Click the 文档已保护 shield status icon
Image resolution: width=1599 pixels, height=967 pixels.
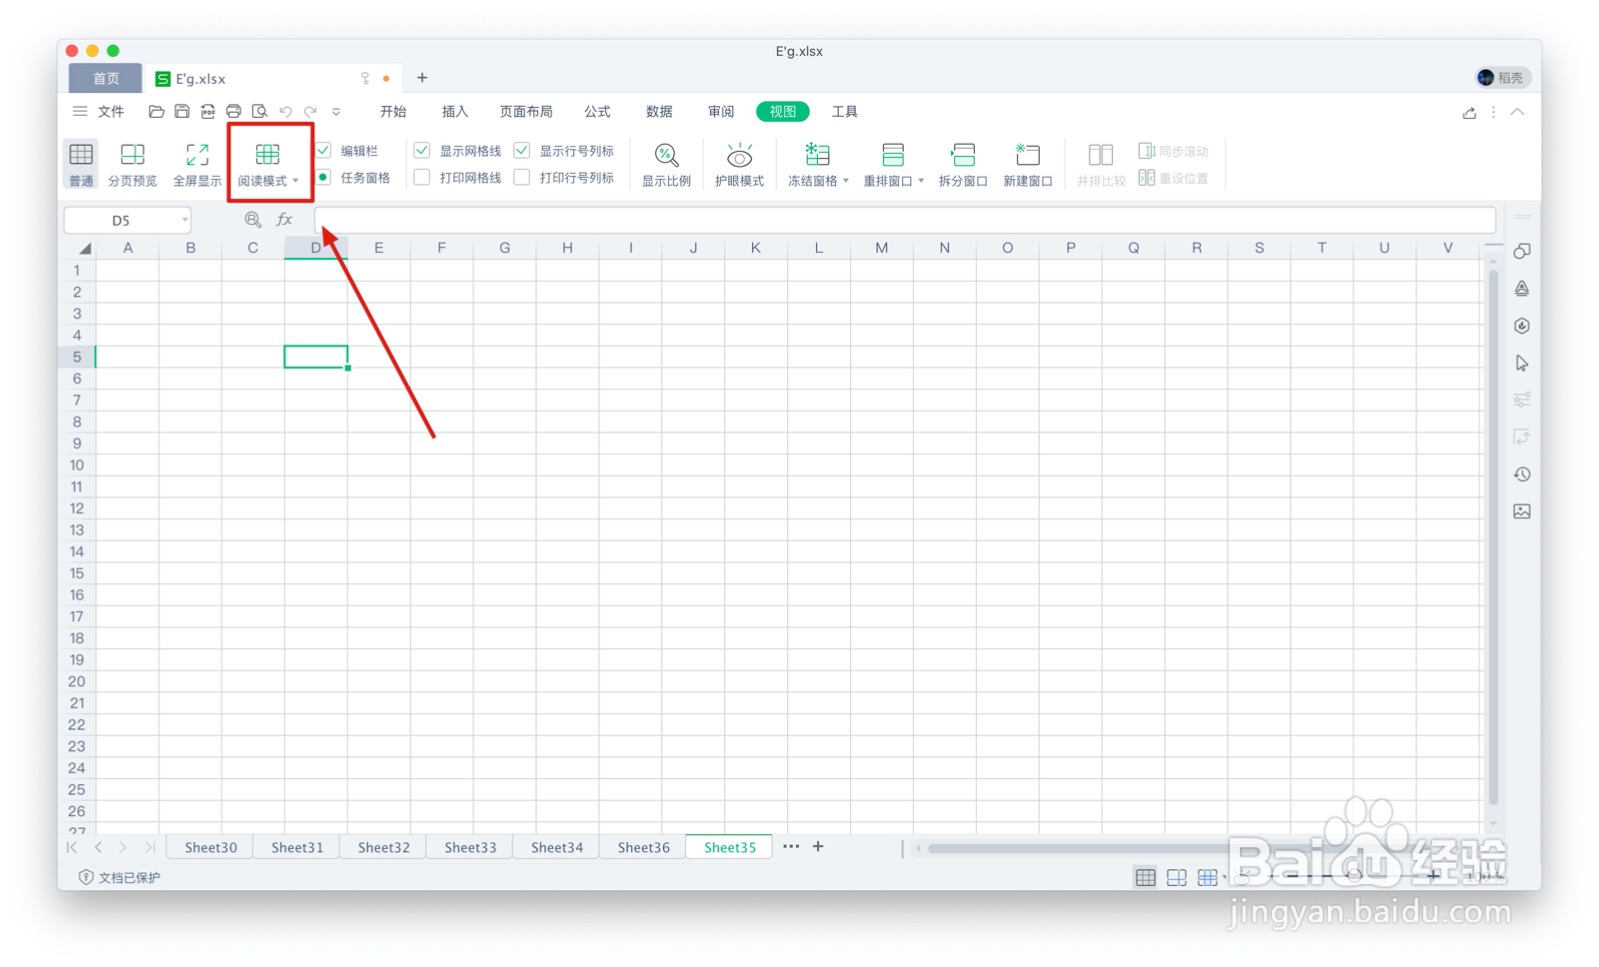tap(86, 877)
